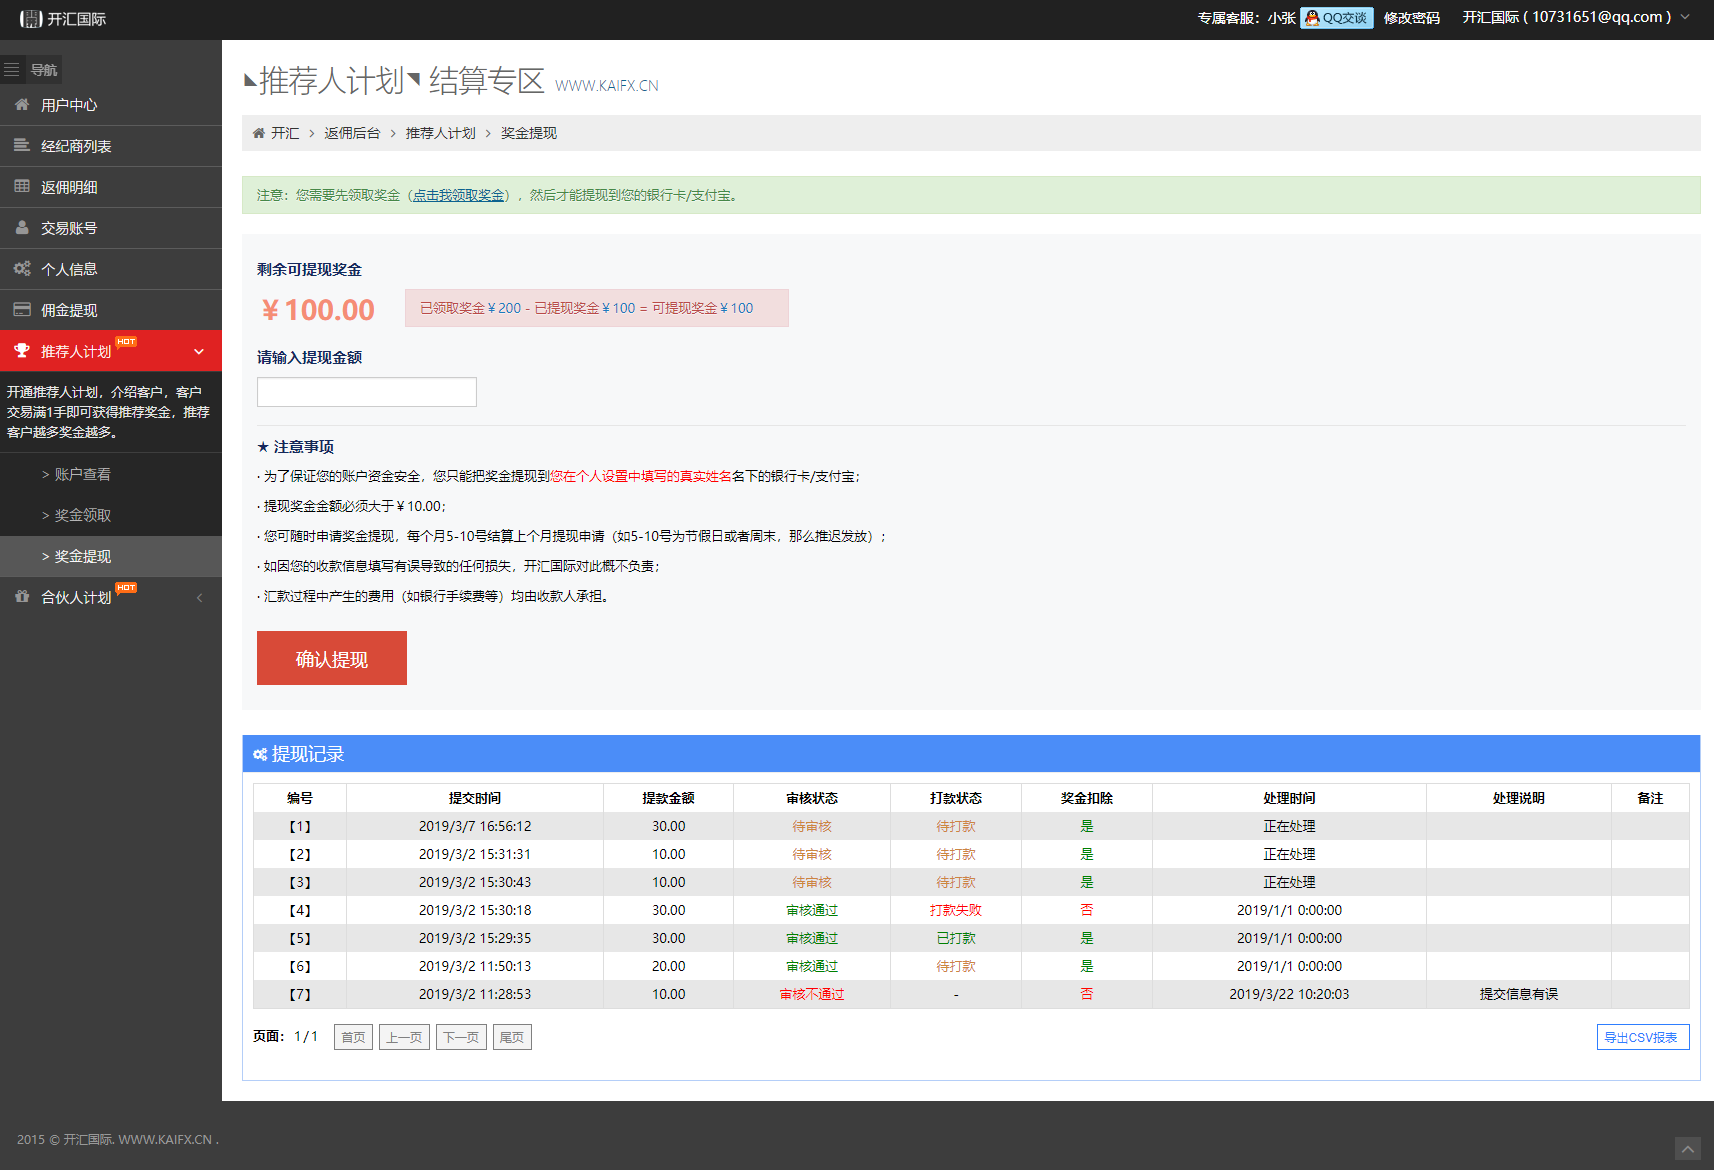Click 修改密码 in the header

pos(1412,18)
